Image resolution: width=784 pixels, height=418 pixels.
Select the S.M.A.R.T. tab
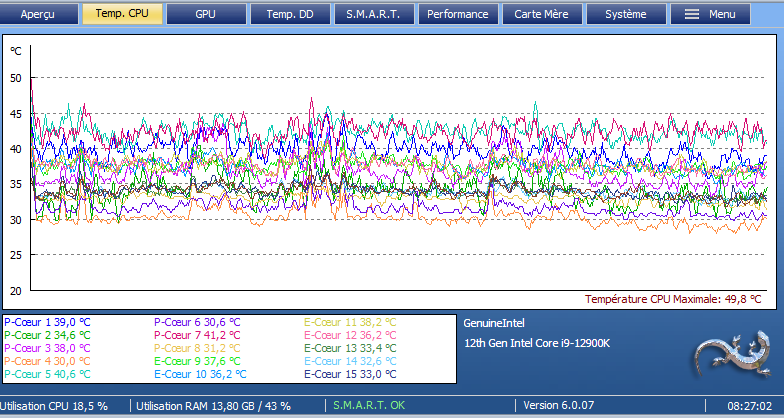pos(373,14)
